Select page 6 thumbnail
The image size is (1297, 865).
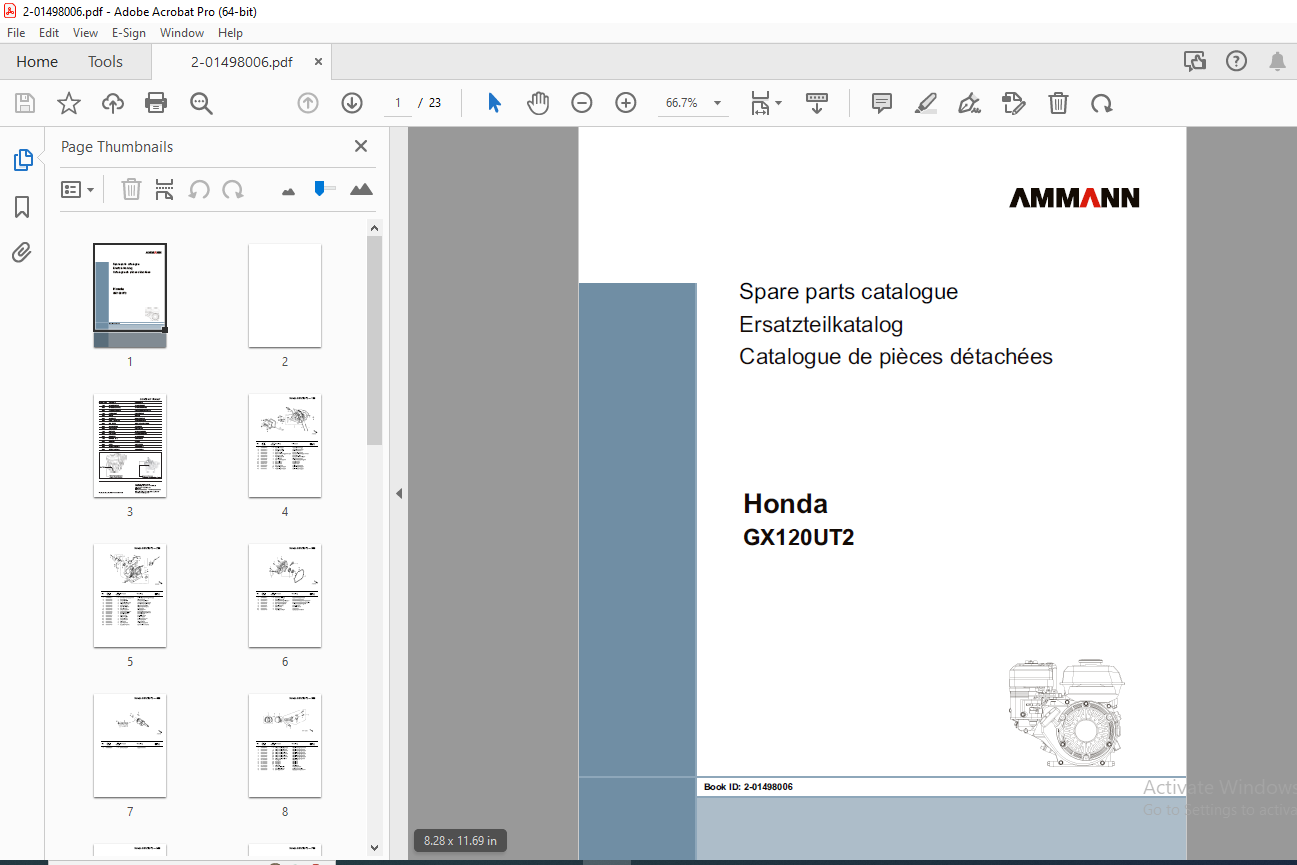[x=285, y=595]
